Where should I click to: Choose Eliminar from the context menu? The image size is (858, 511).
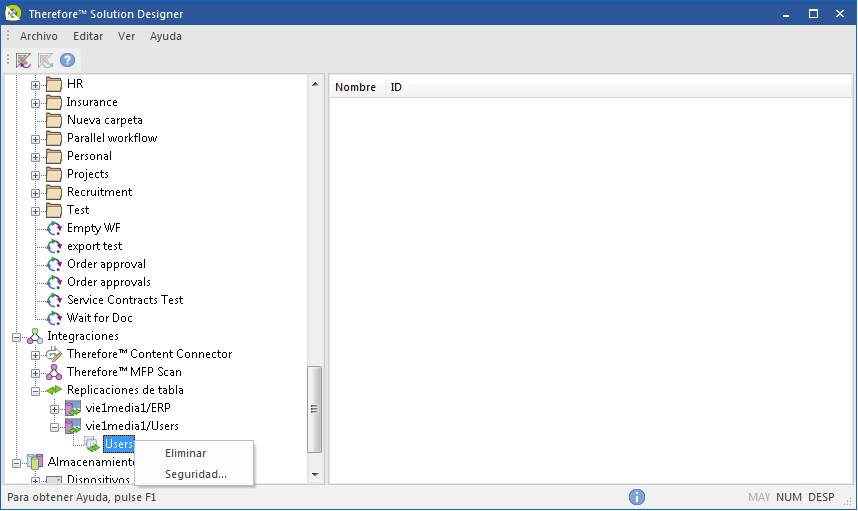[185, 453]
